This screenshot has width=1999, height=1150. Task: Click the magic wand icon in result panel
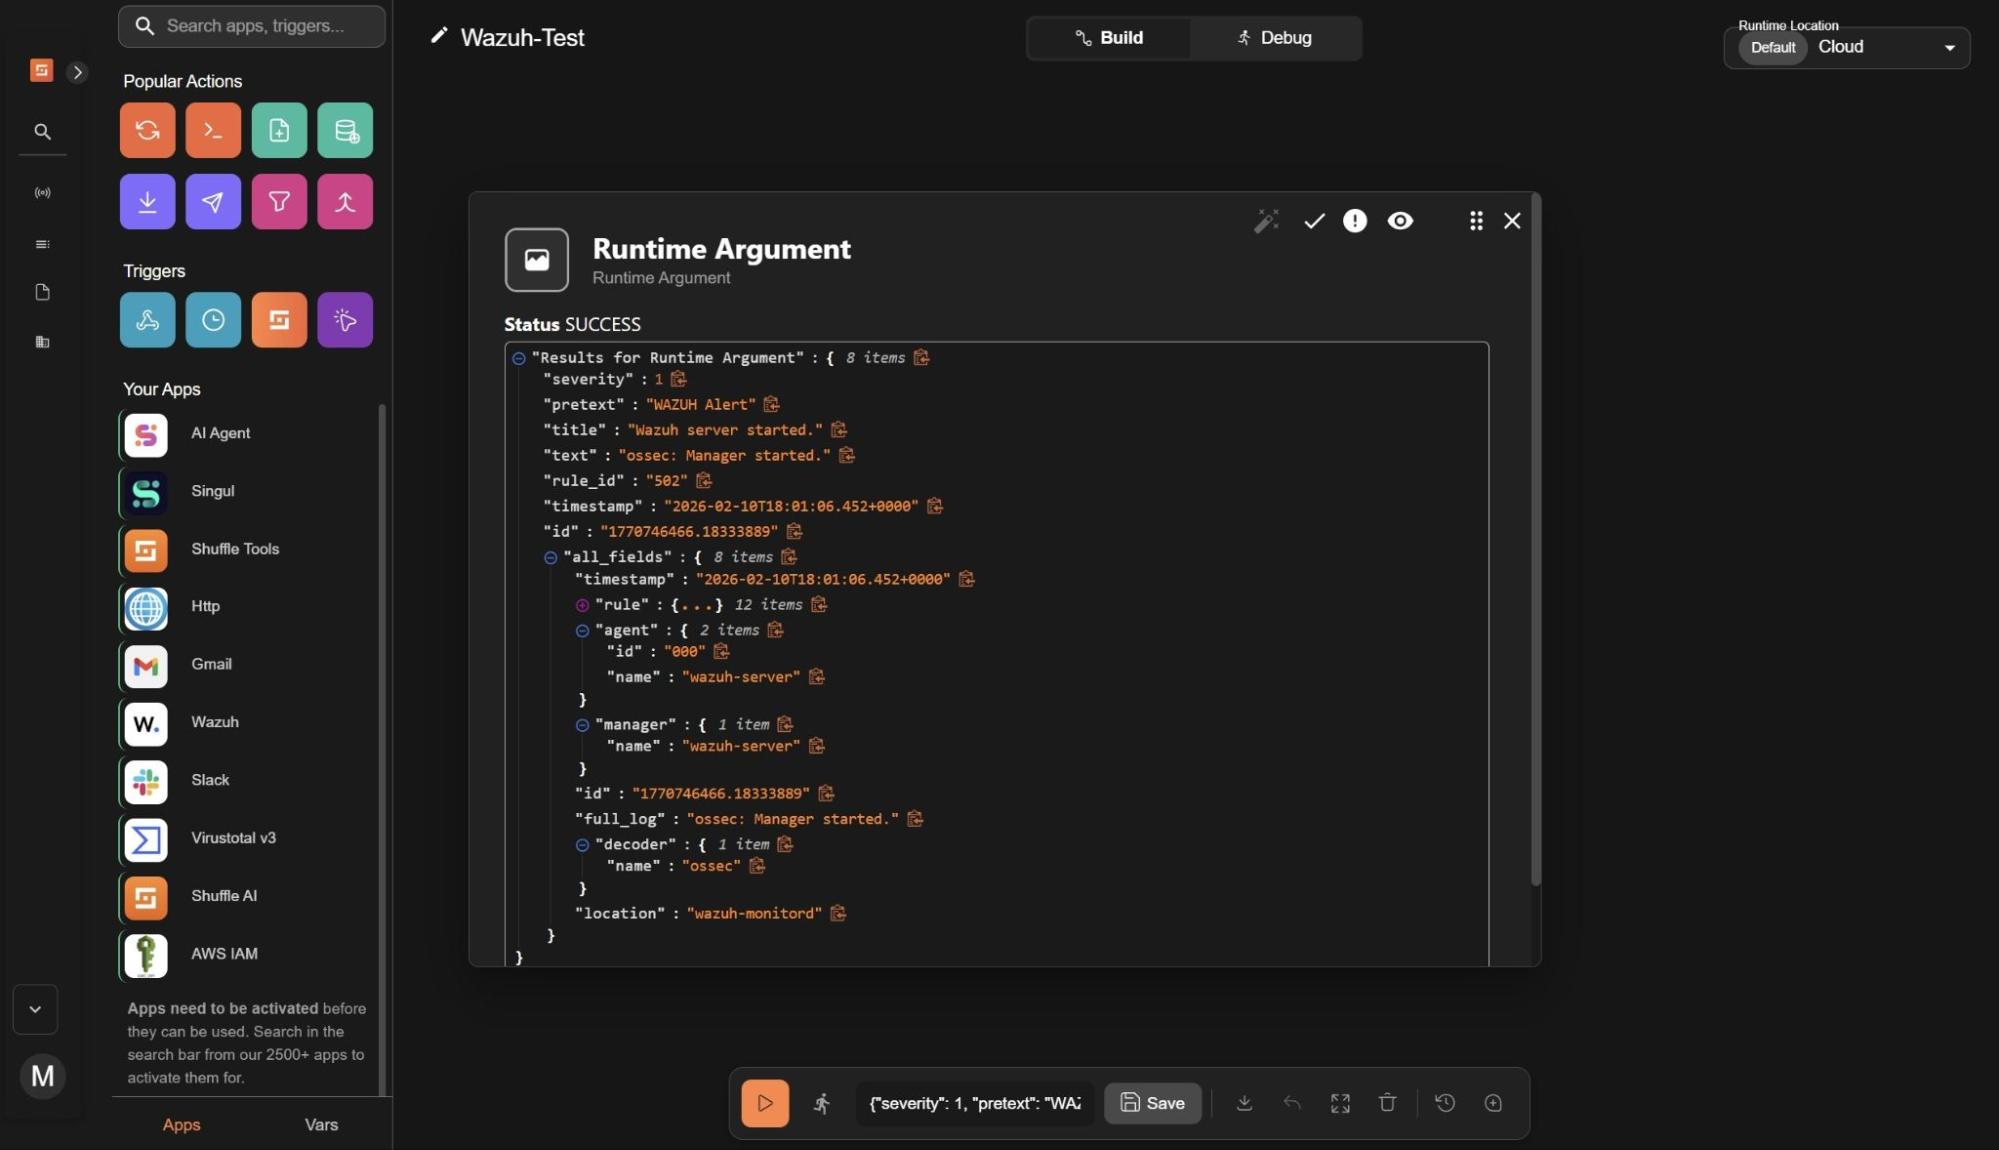[x=1266, y=221]
